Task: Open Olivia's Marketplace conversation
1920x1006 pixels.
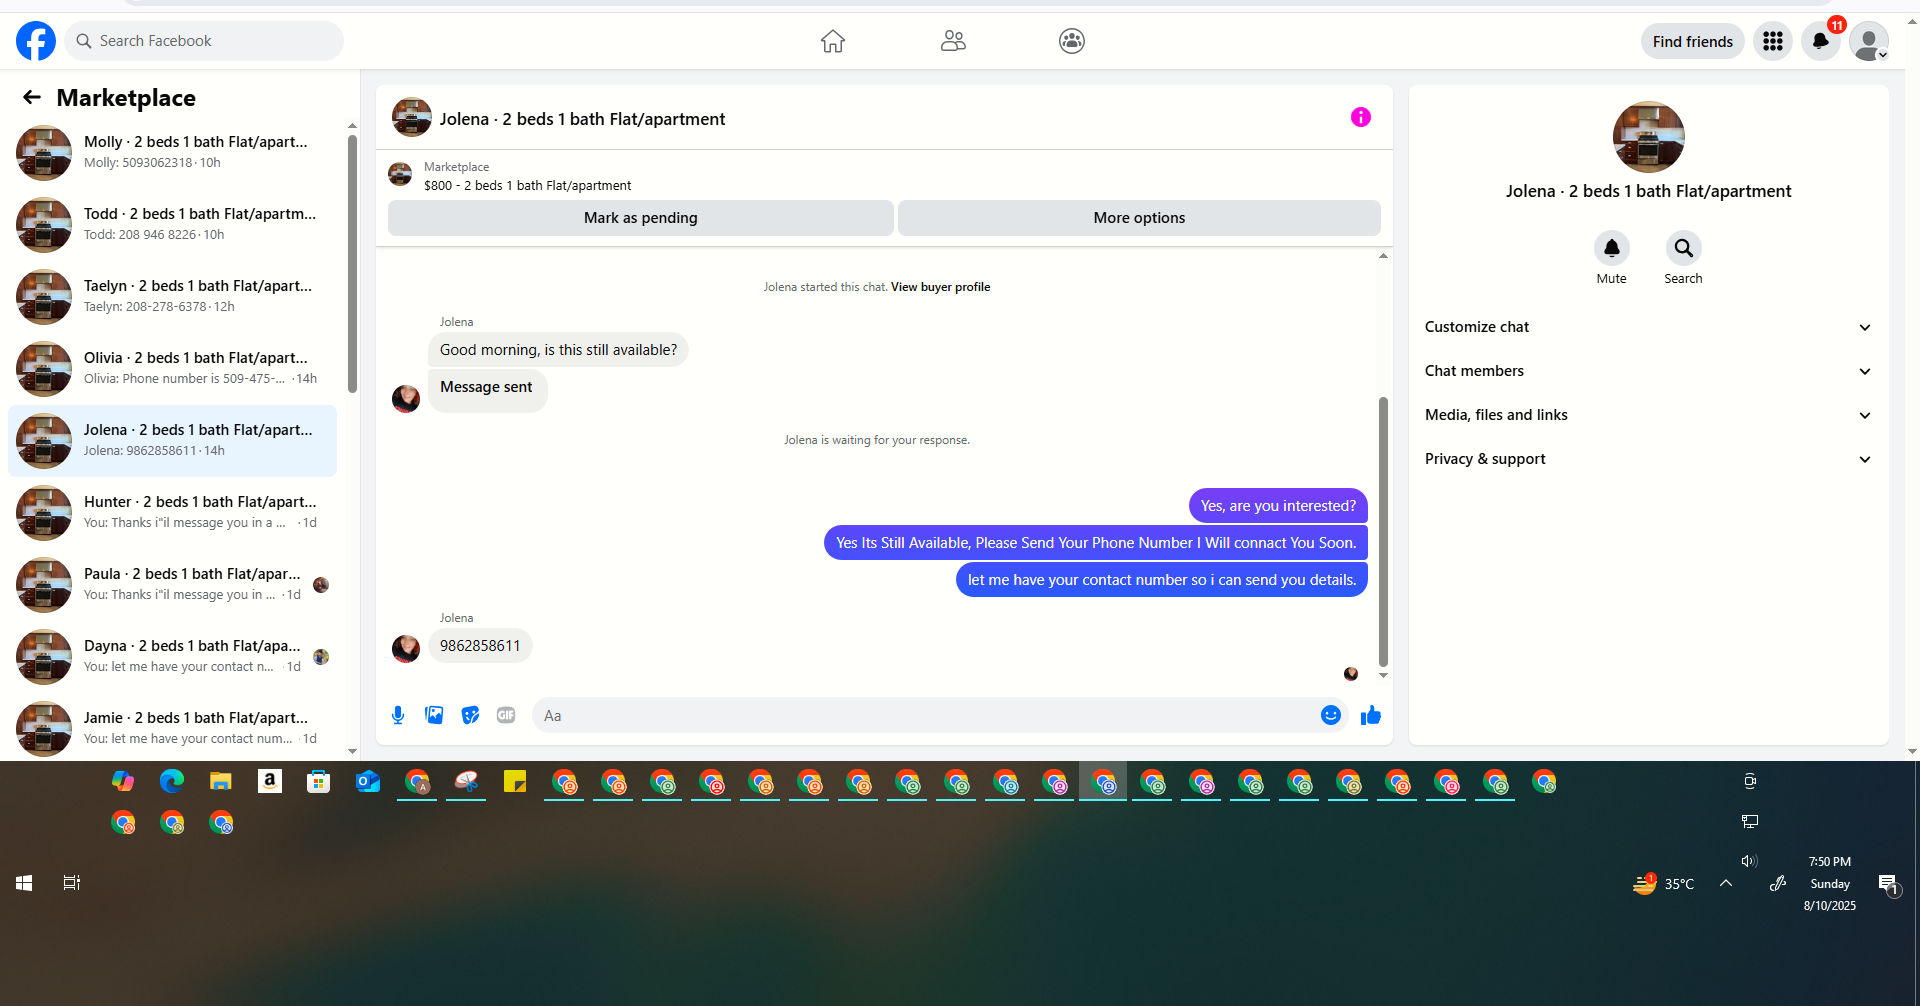Action: 172,369
